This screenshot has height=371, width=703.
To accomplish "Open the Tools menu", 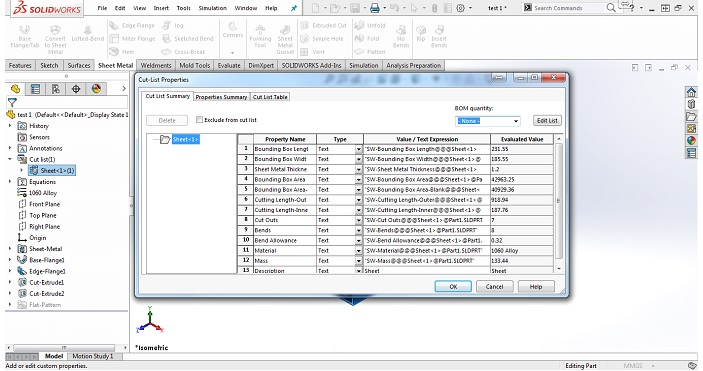I will click(183, 8).
